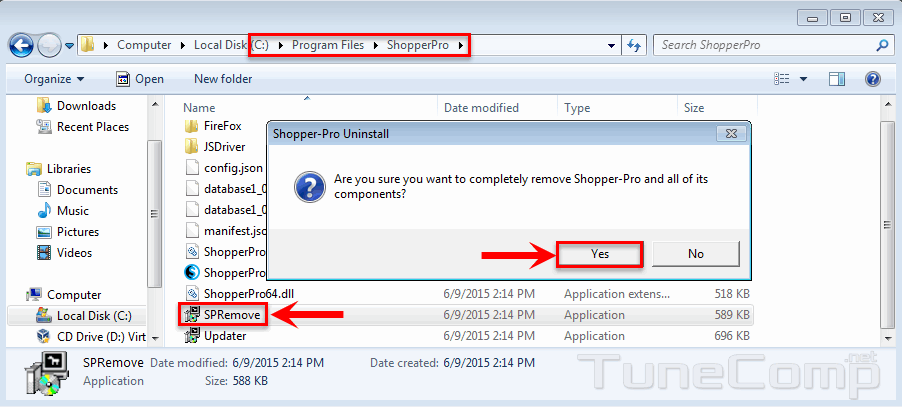Click the Size column header
This screenshot has height=407, width=902.
click(x=694, y=107)
